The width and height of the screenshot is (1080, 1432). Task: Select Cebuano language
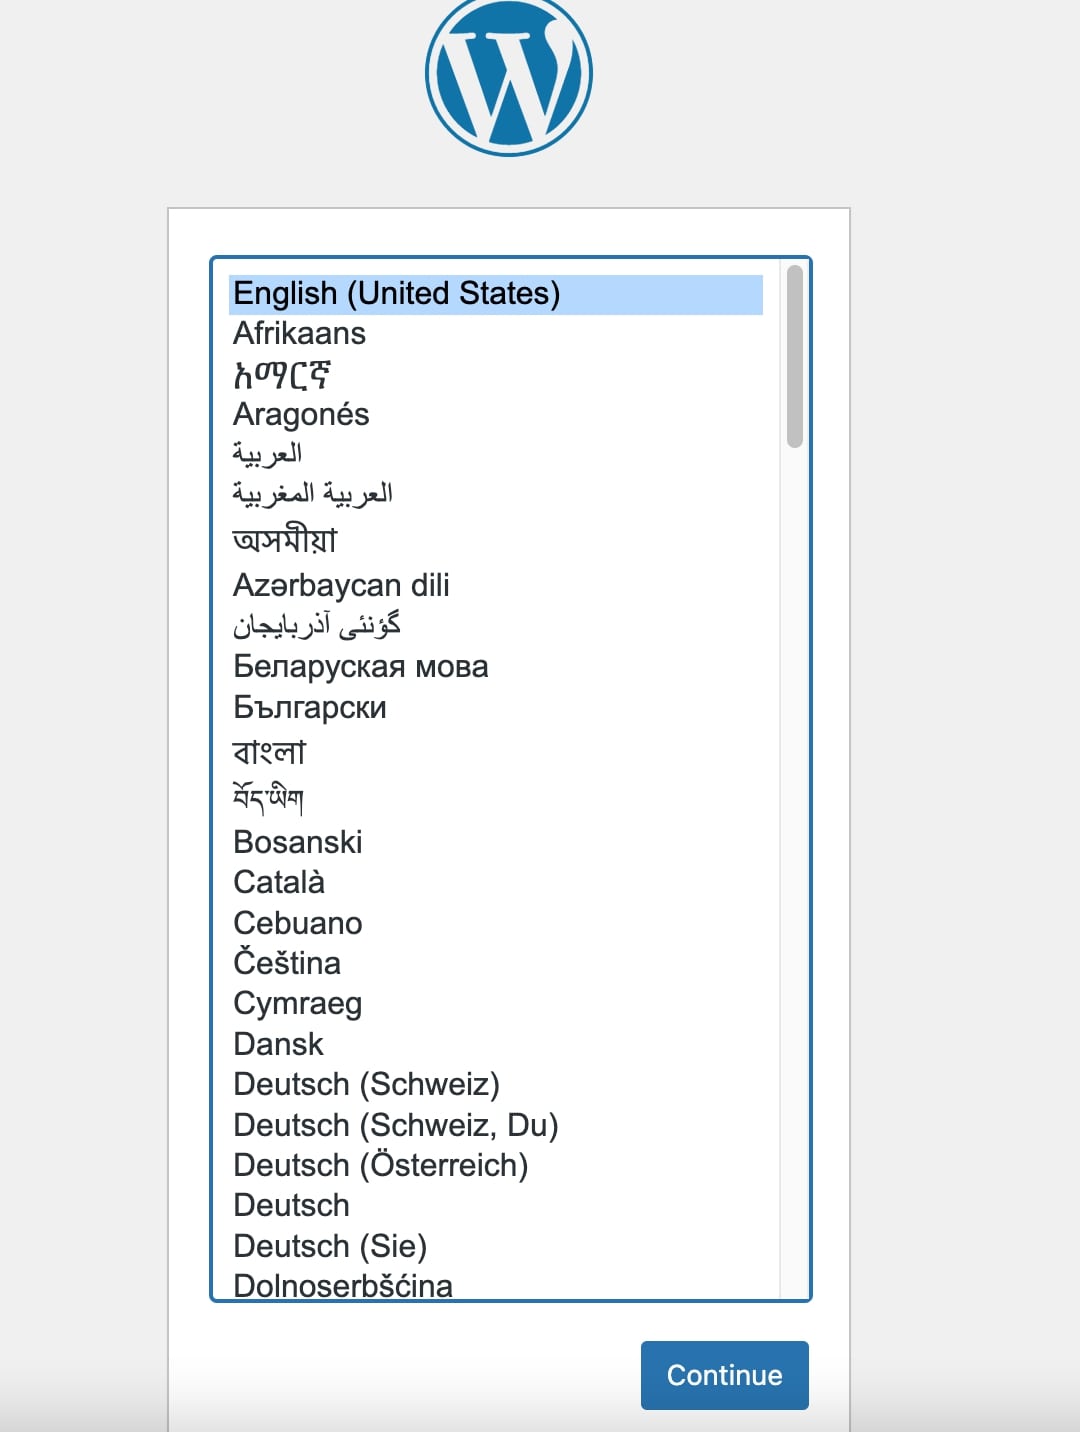(297, 924)
